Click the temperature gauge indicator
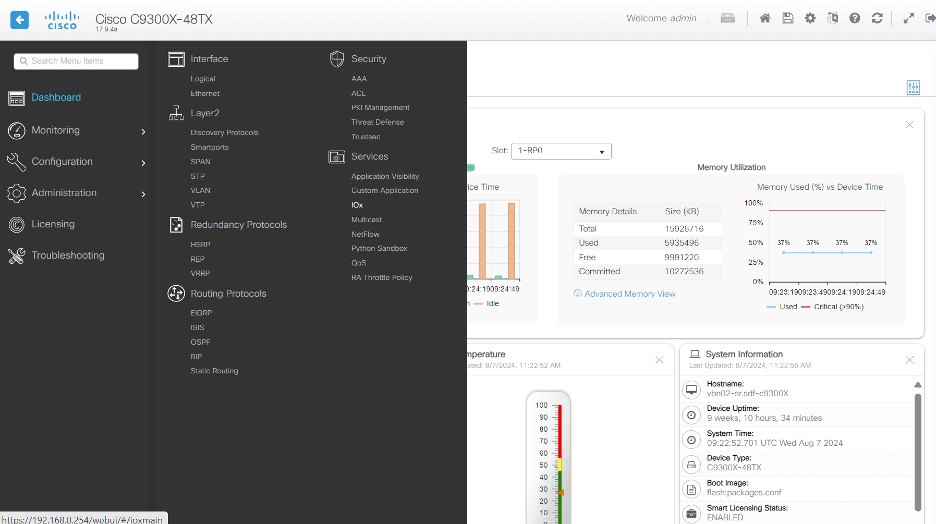Screen dimensions: 936x524 click(561, 493)
